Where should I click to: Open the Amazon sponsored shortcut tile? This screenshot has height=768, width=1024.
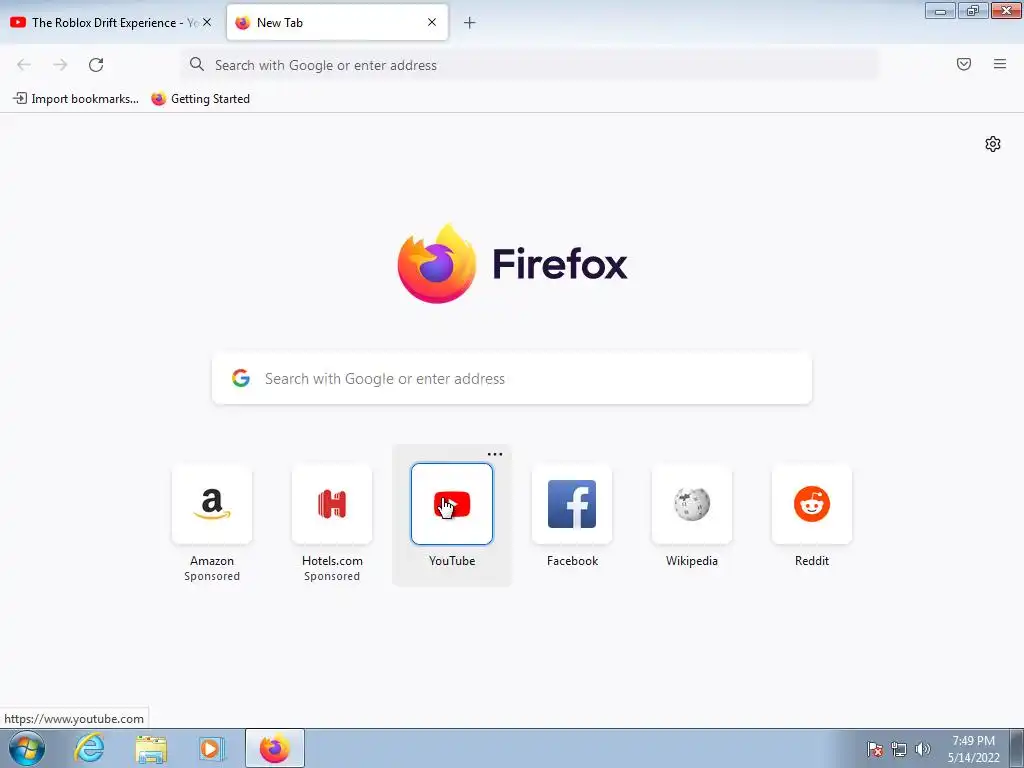[212, 504]
